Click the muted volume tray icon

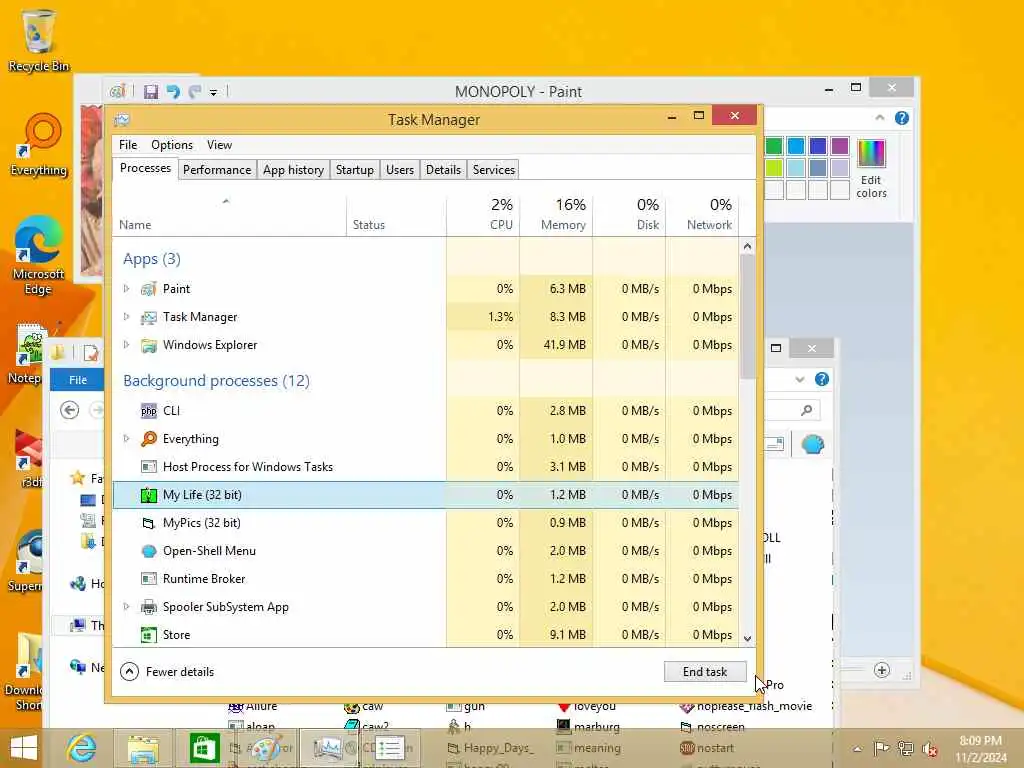(x=928, y=749)
